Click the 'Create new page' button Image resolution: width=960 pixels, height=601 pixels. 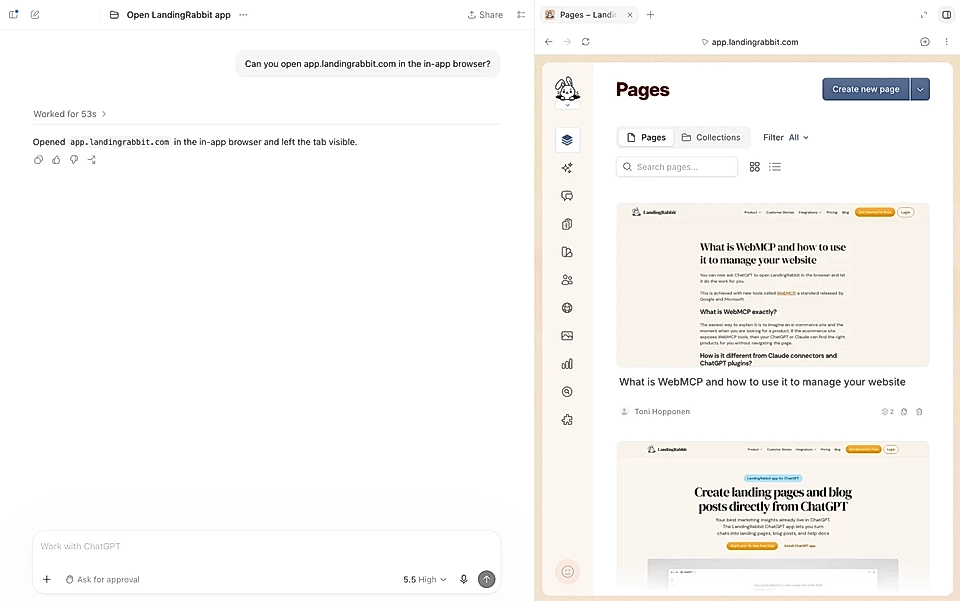(x=866, y=89)
